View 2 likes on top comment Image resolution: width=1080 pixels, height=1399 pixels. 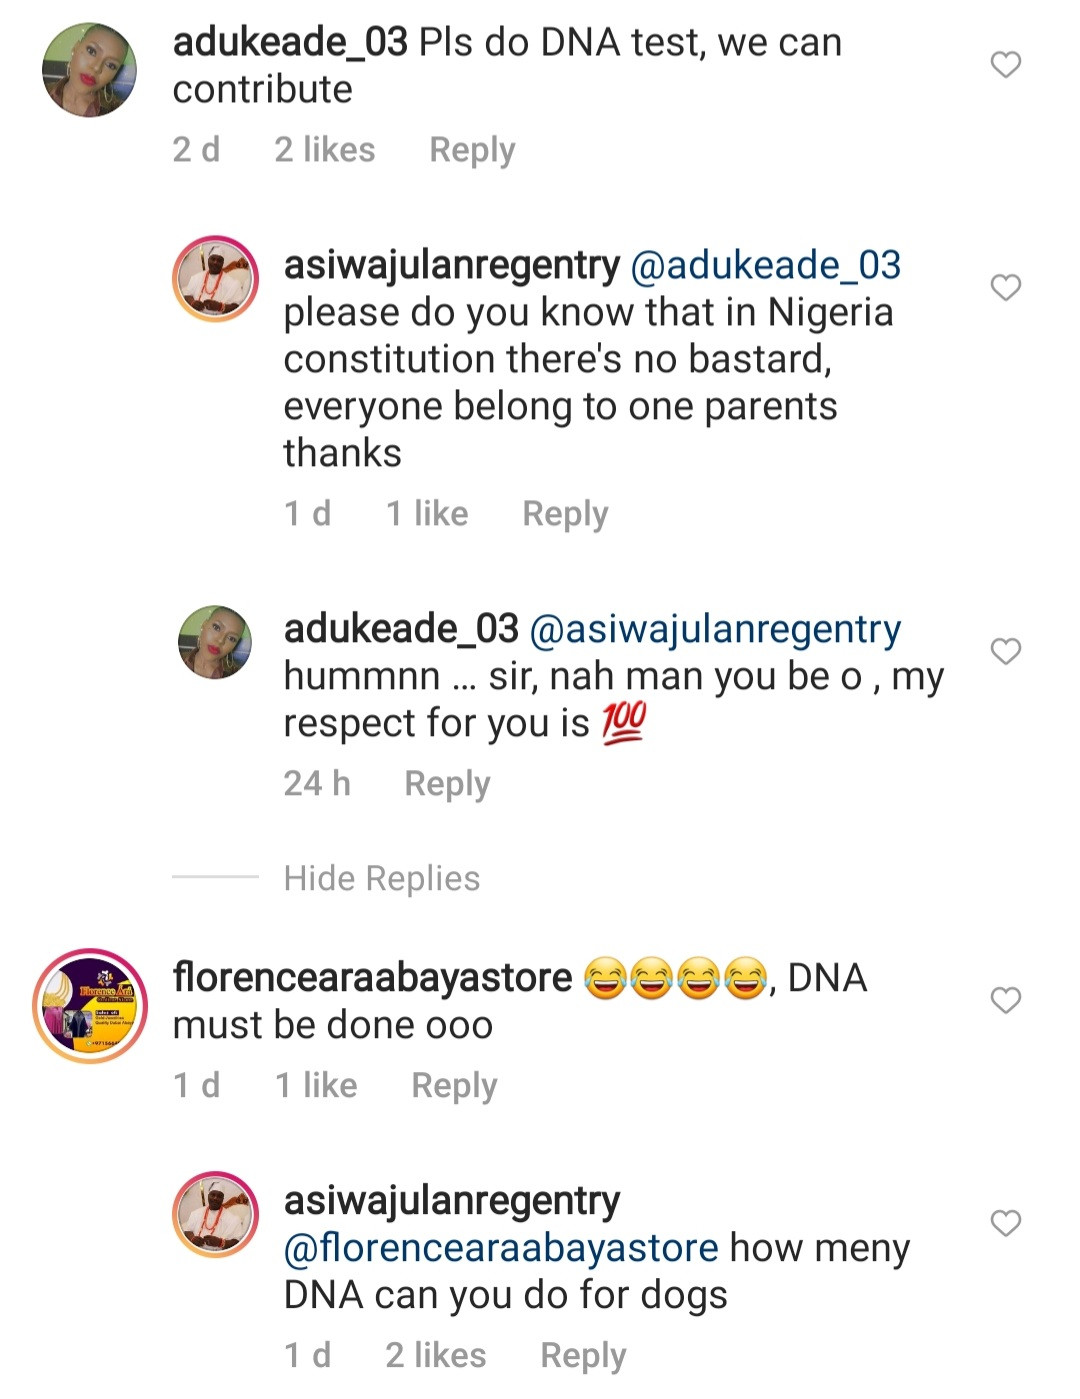[325, 150]
